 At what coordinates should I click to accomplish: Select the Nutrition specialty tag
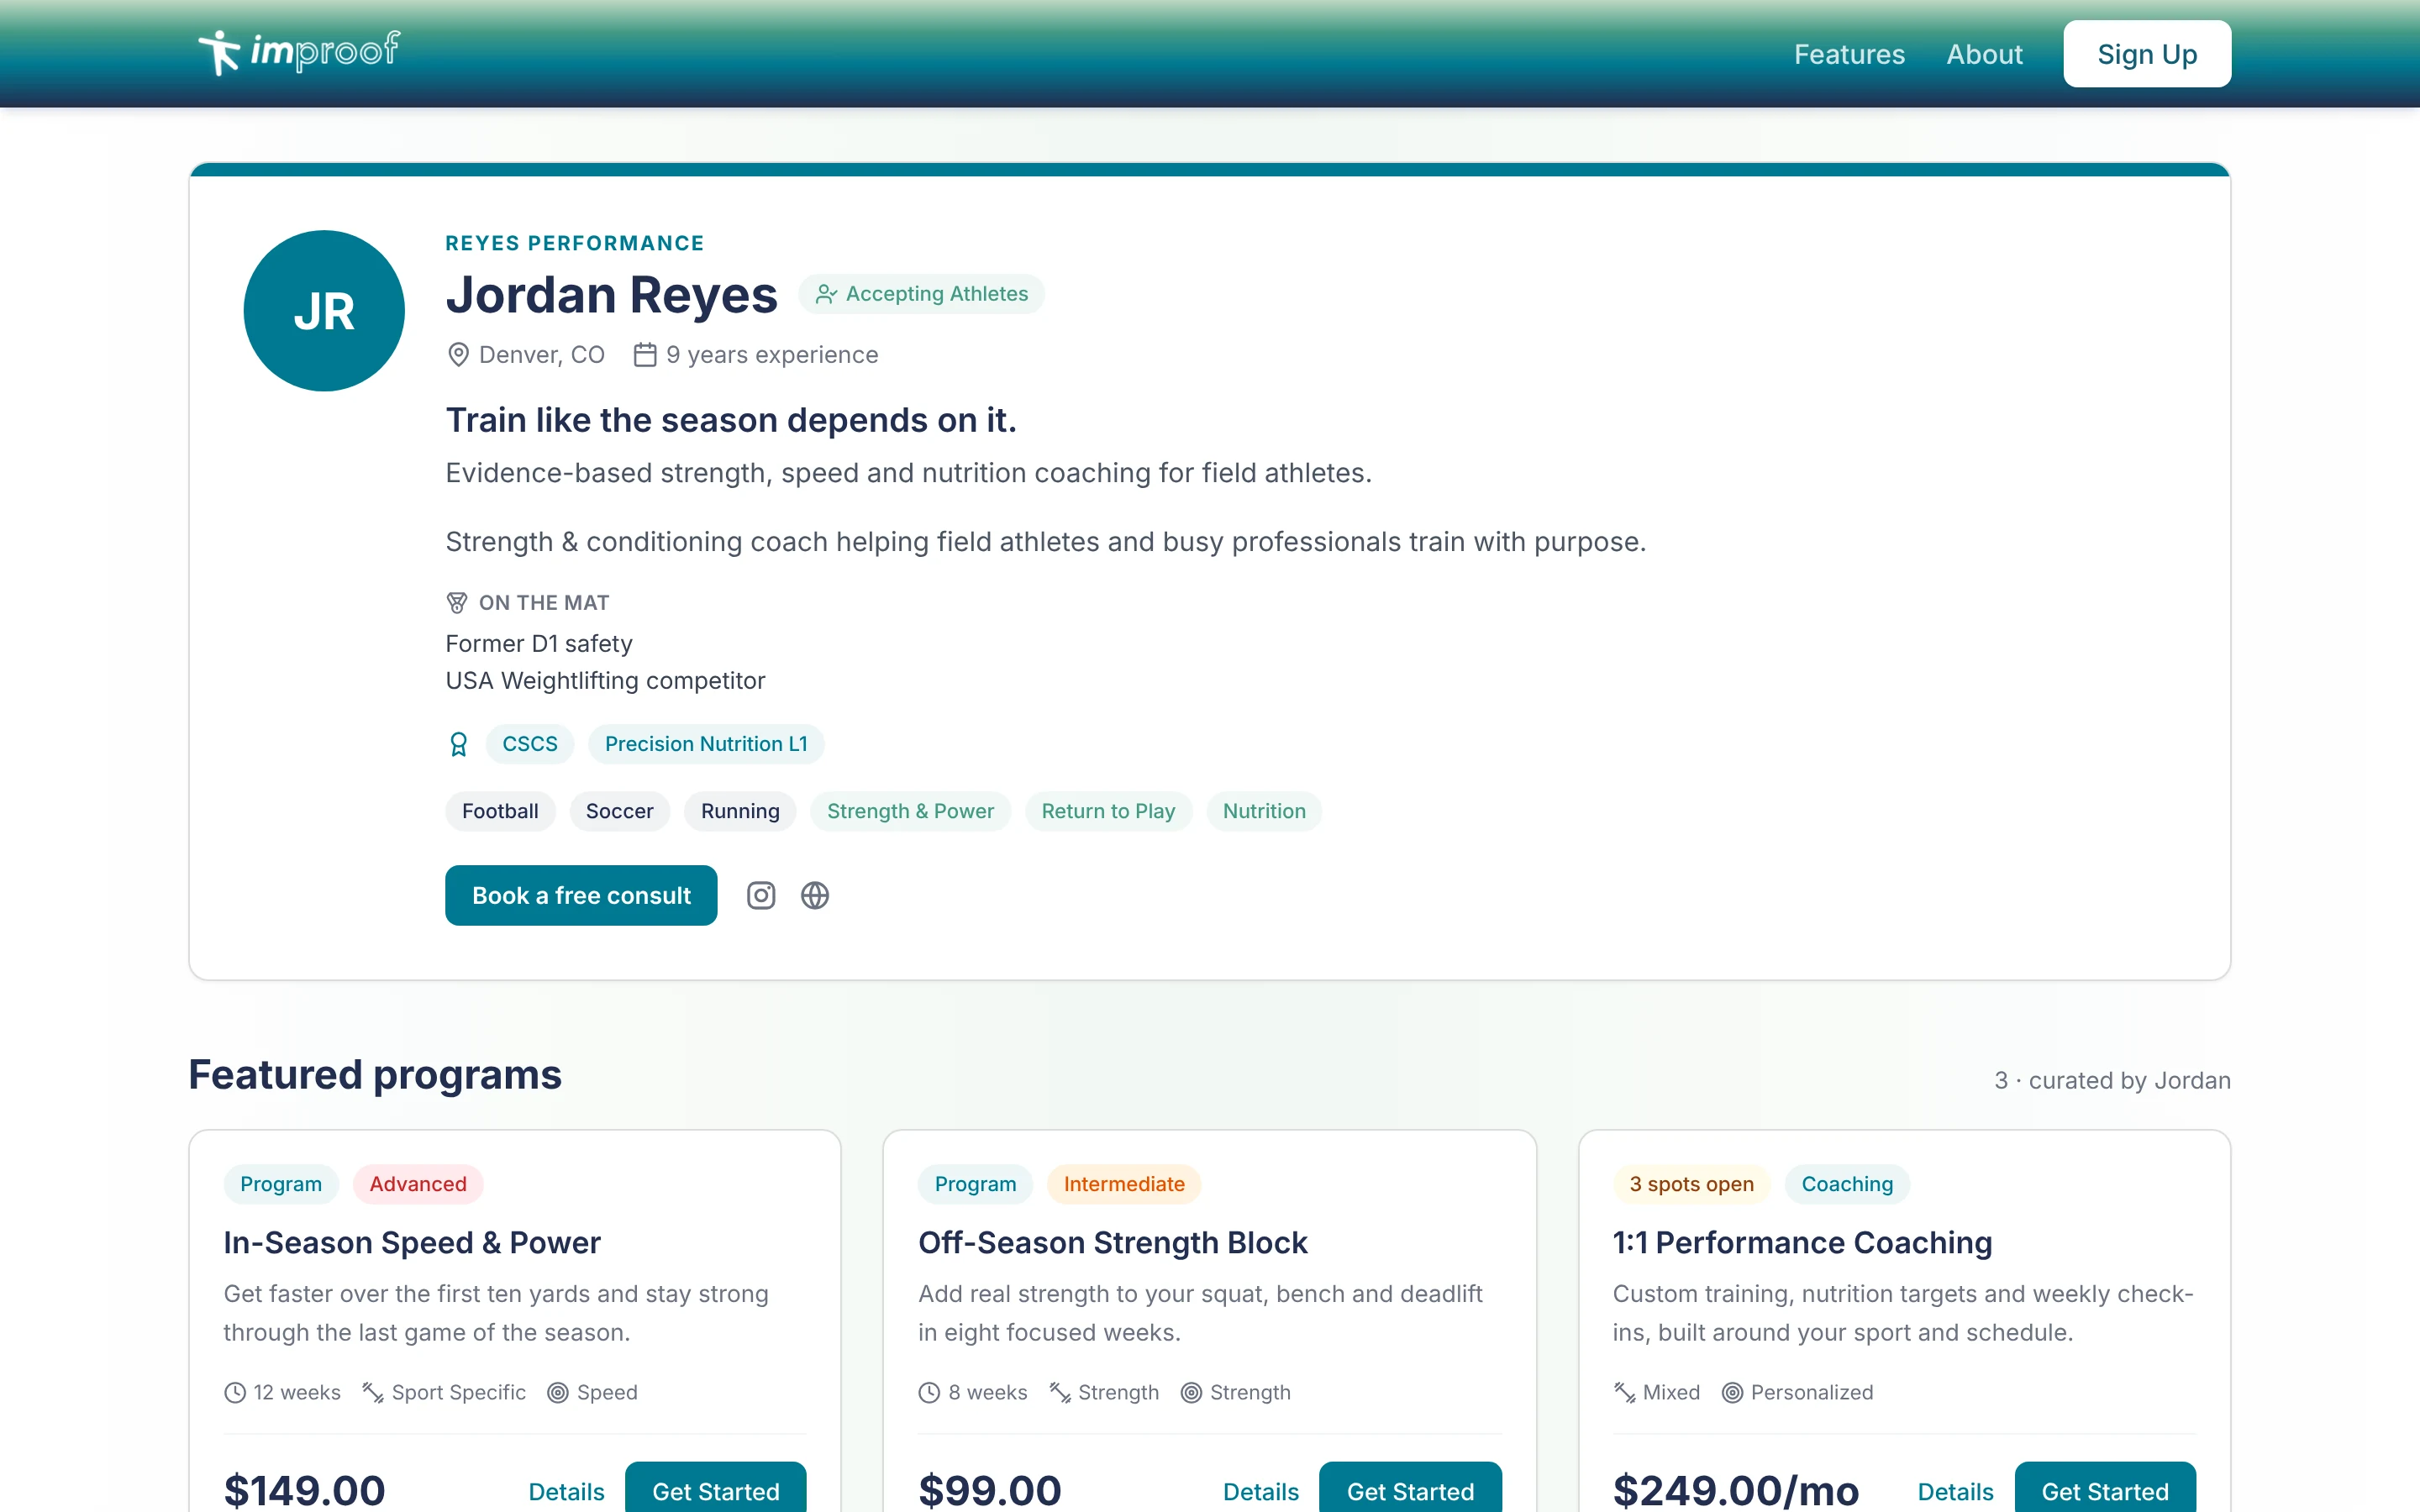(1264, 811)
